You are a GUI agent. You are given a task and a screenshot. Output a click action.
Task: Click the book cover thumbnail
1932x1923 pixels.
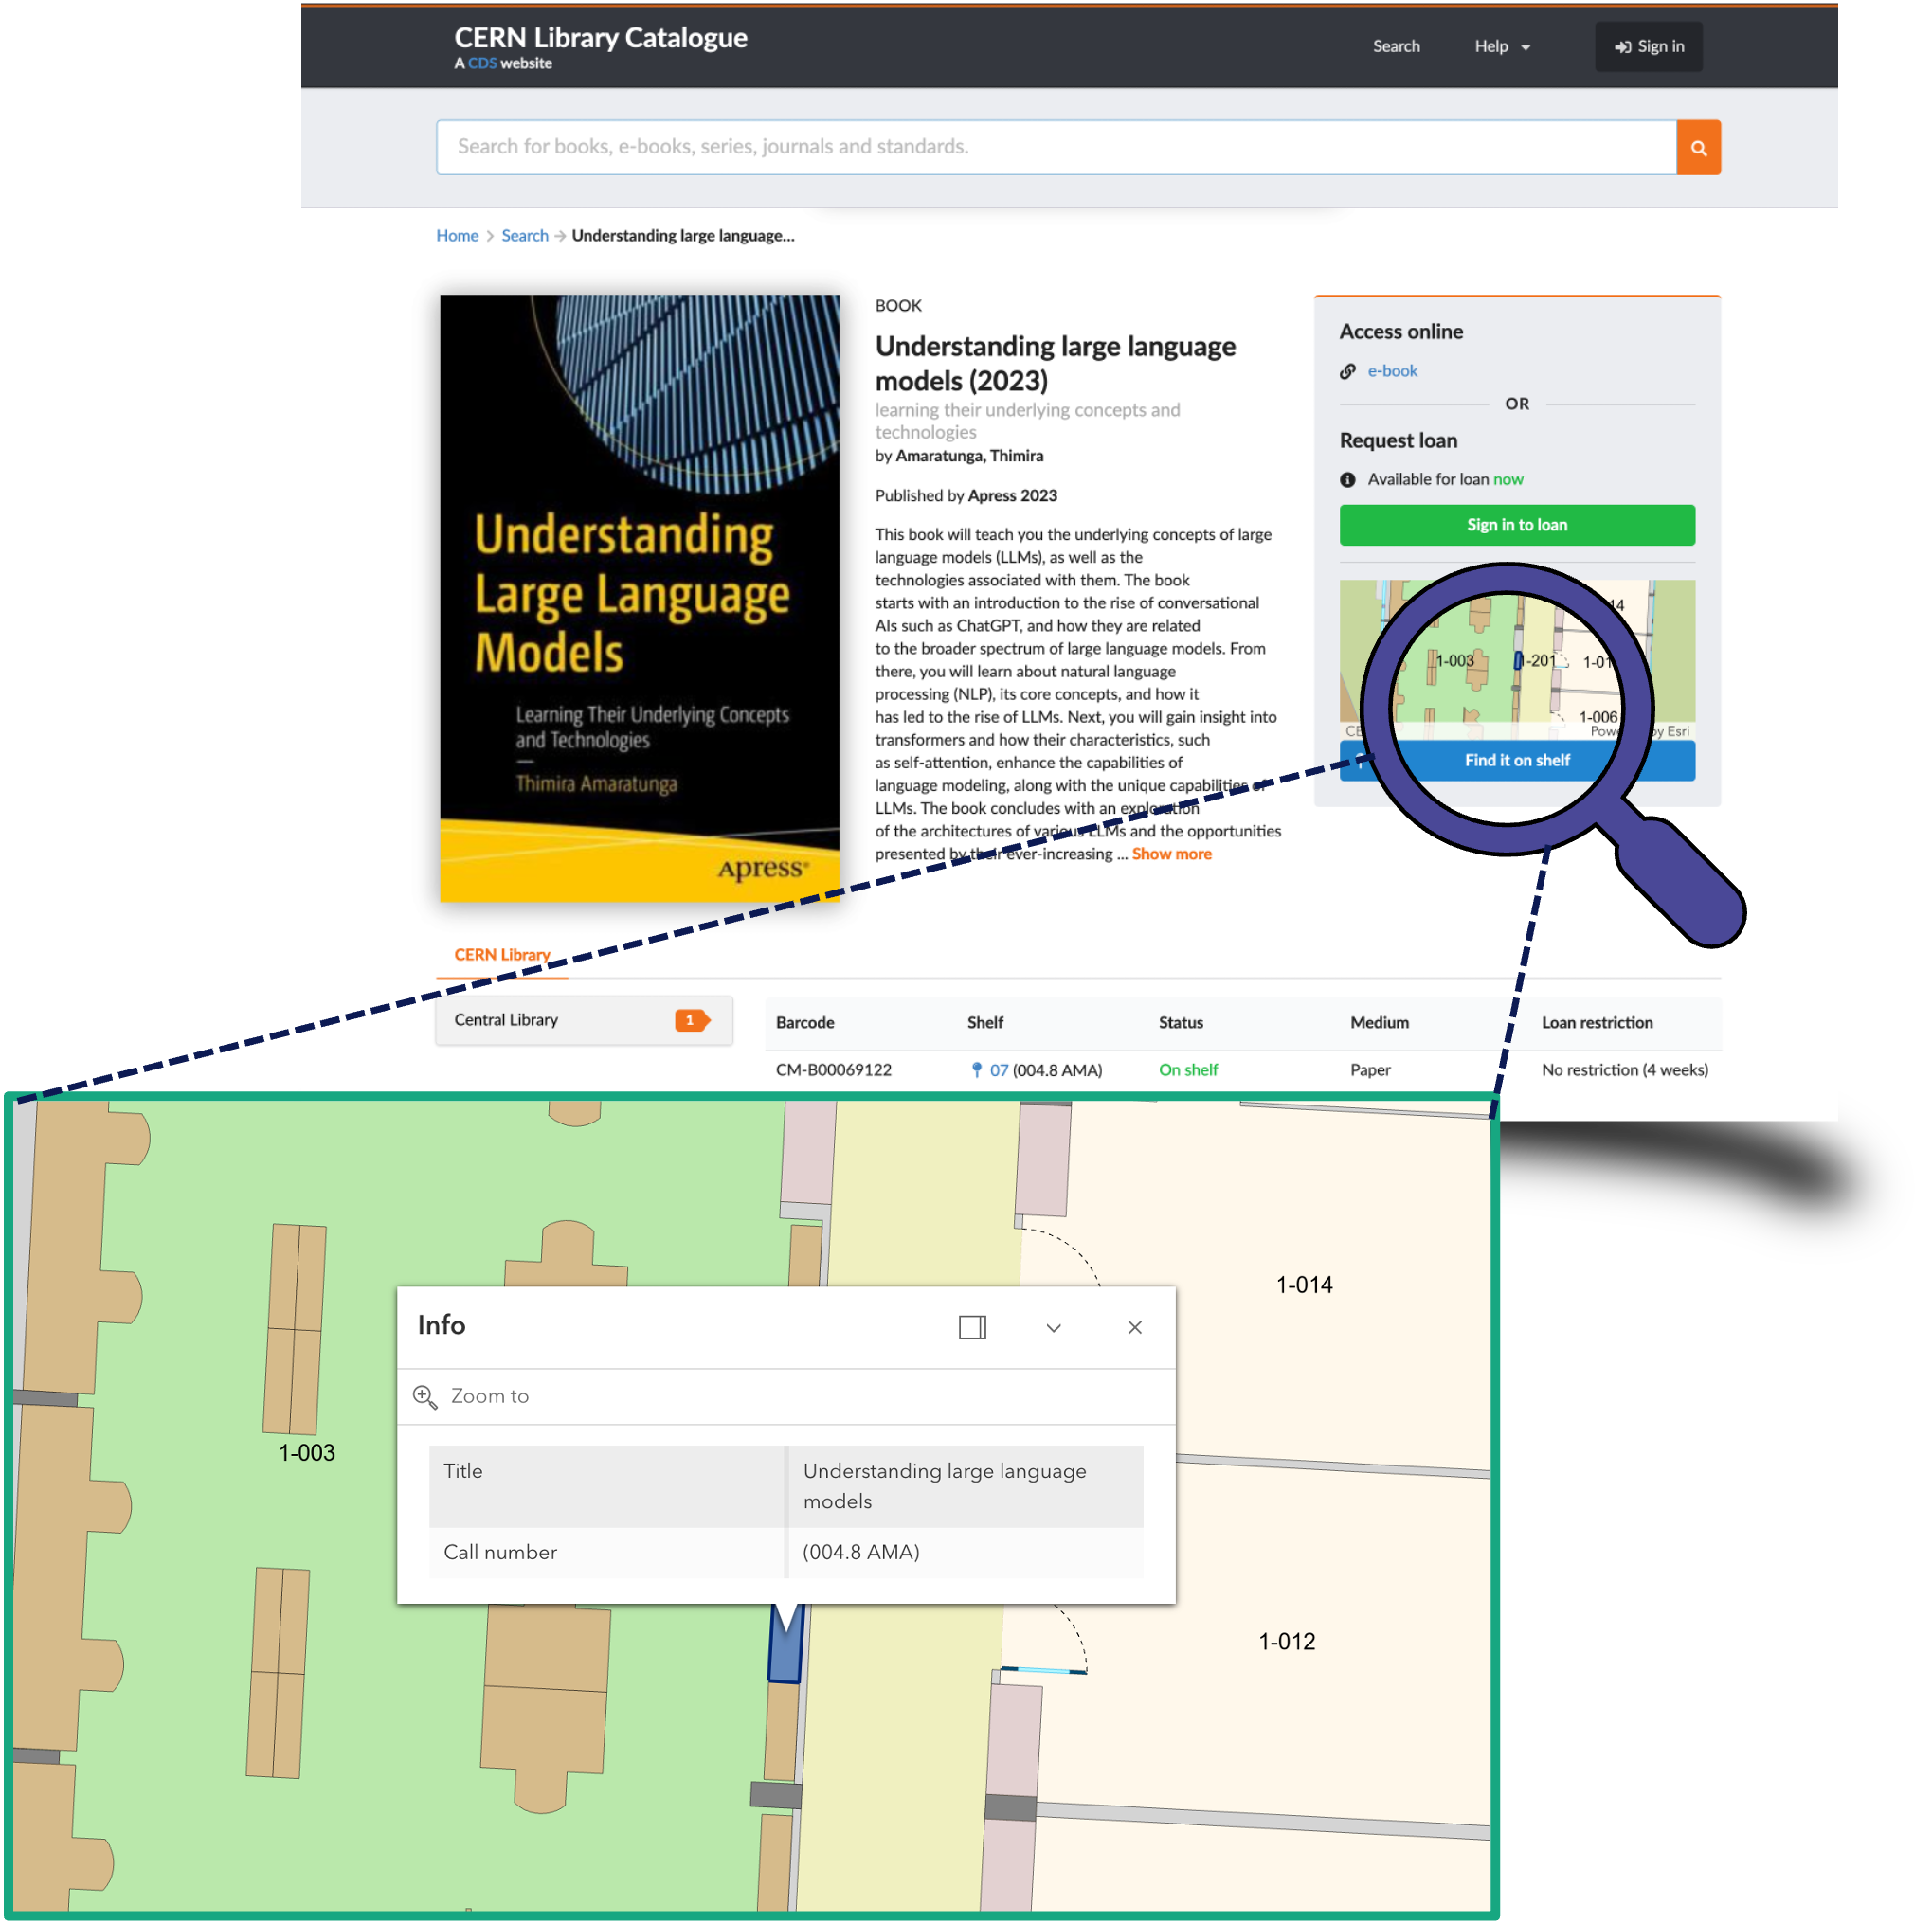point(639,598)
